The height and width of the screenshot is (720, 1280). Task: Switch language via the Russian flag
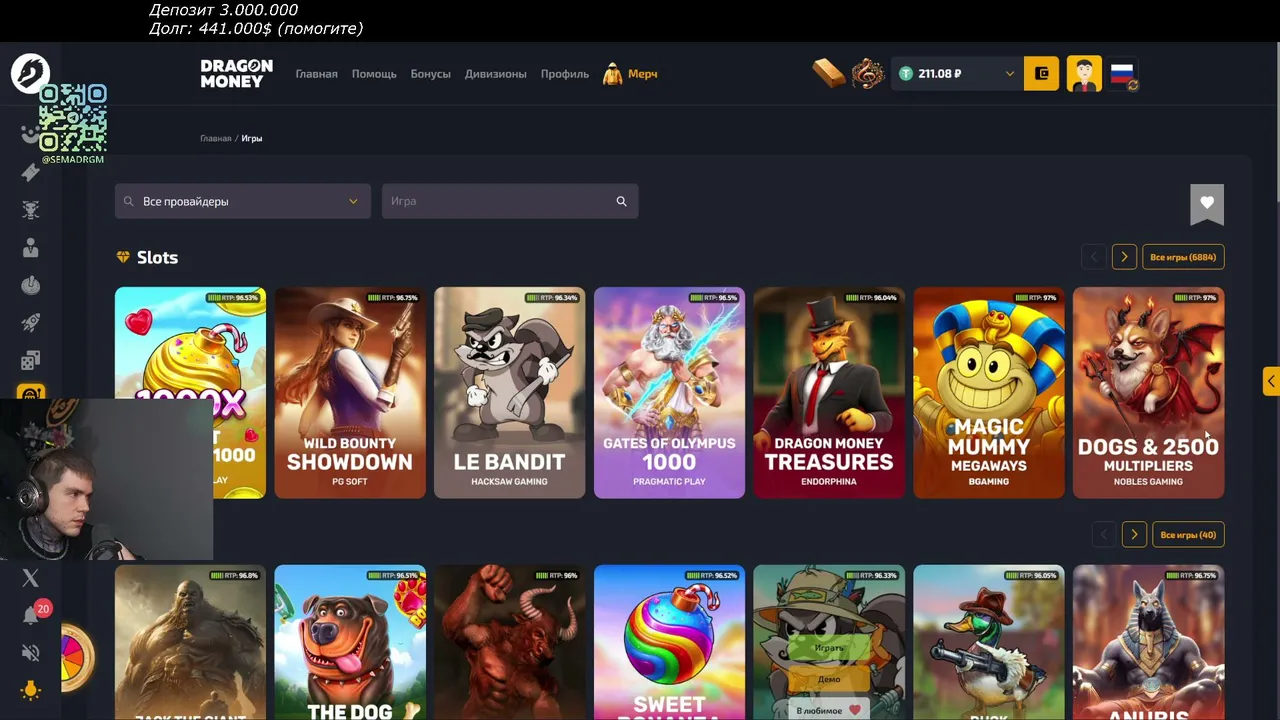point(1123,73)
